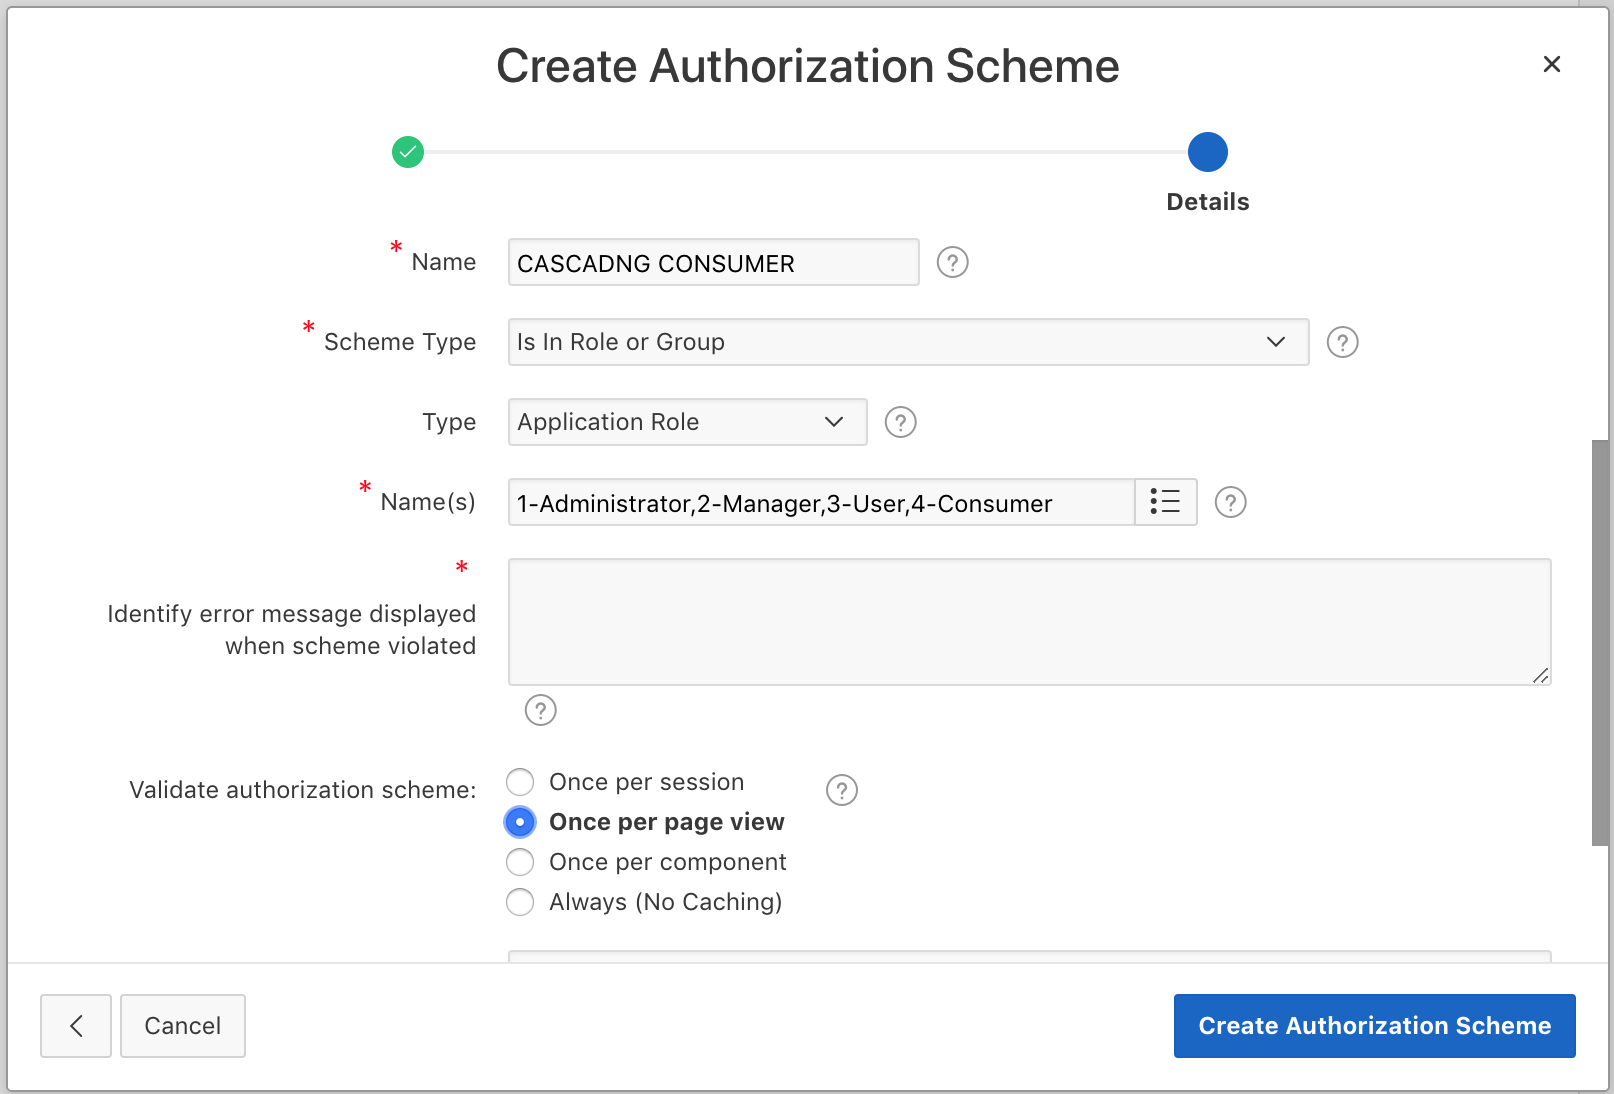Click the completed first wizard step
Viewport: 1614px width, 1094px height.
click(x=408, y=152)
